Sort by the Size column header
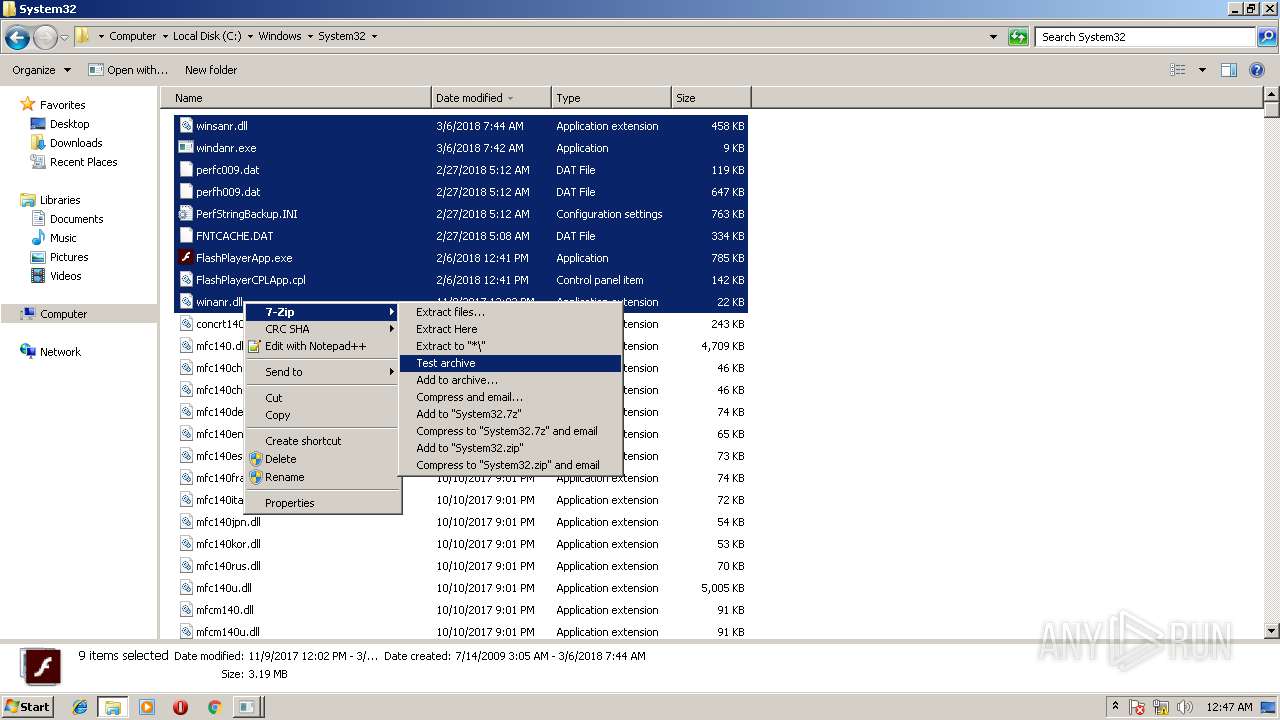 tap(711, 98)
